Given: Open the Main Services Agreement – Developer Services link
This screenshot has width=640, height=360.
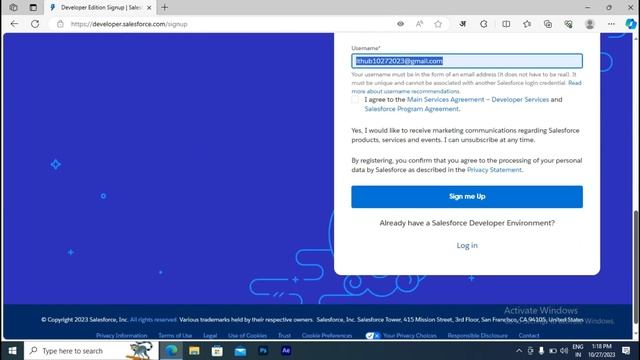Looking at the screenshot, I should point(478,100).
